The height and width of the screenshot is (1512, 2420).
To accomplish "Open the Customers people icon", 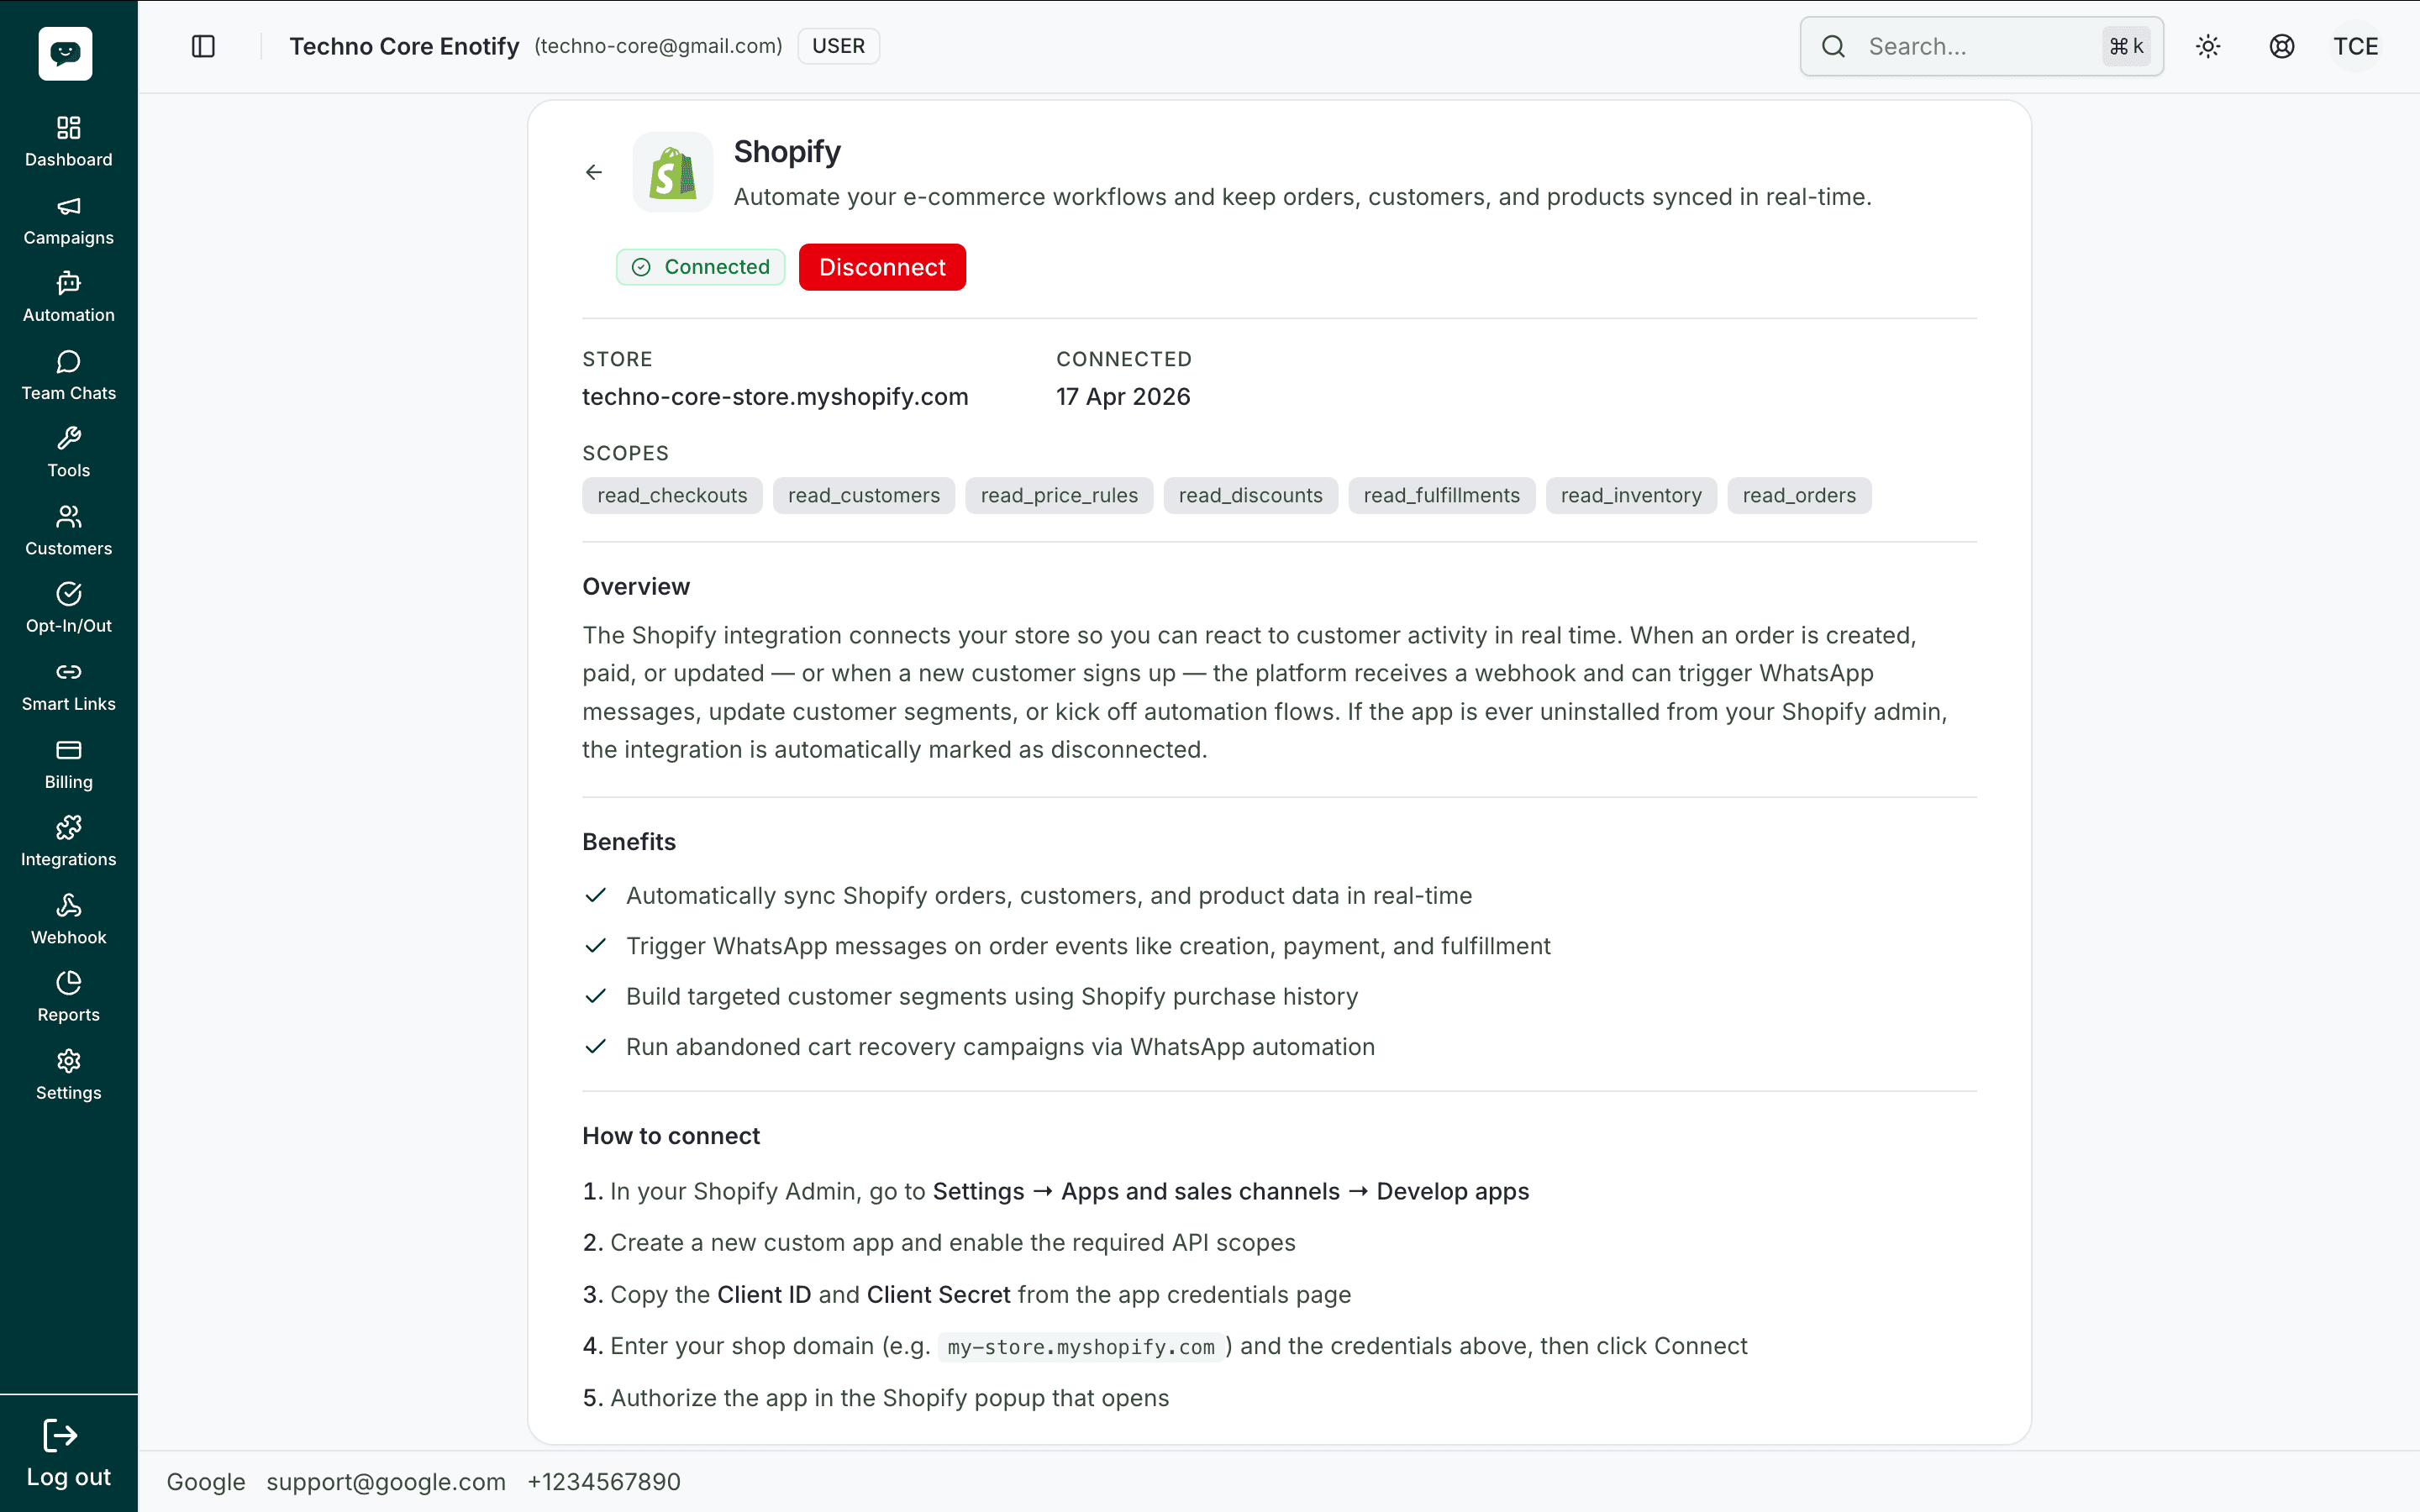I will pyautogui.click(x=68, y=516).
